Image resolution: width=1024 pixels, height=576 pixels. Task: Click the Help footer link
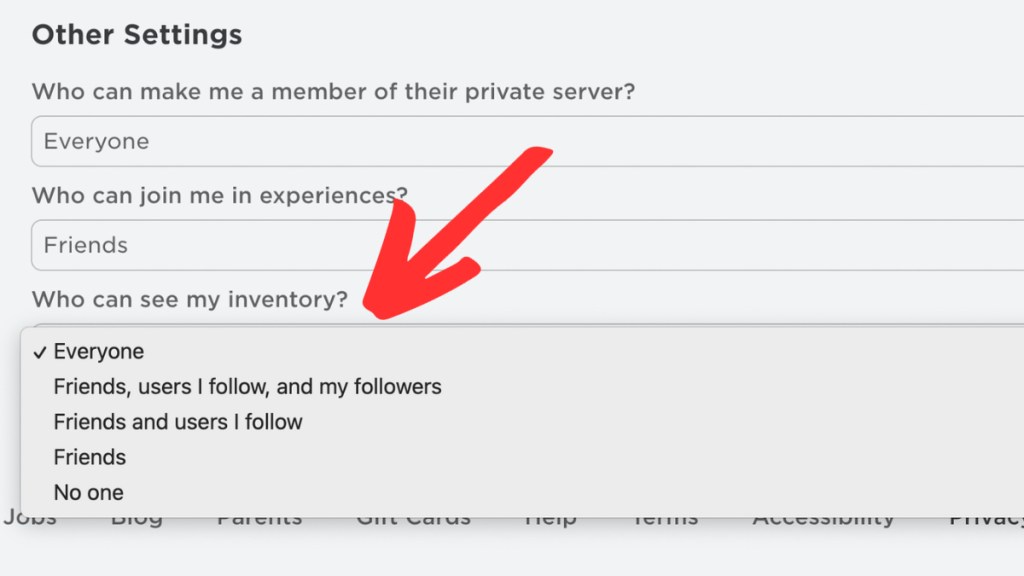[549, 521]
